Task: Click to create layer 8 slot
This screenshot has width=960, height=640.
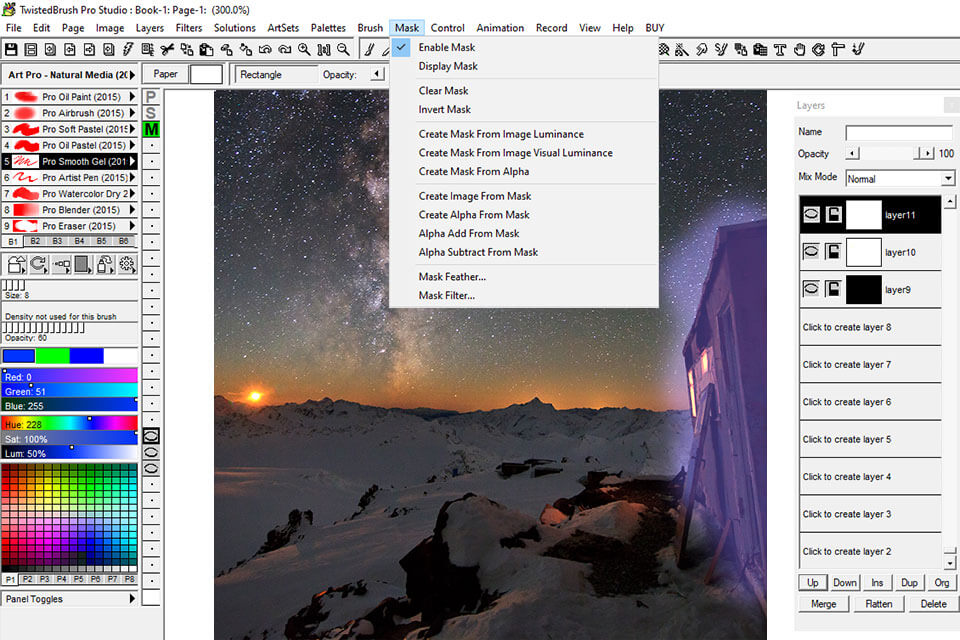Action: coord(870,327)
